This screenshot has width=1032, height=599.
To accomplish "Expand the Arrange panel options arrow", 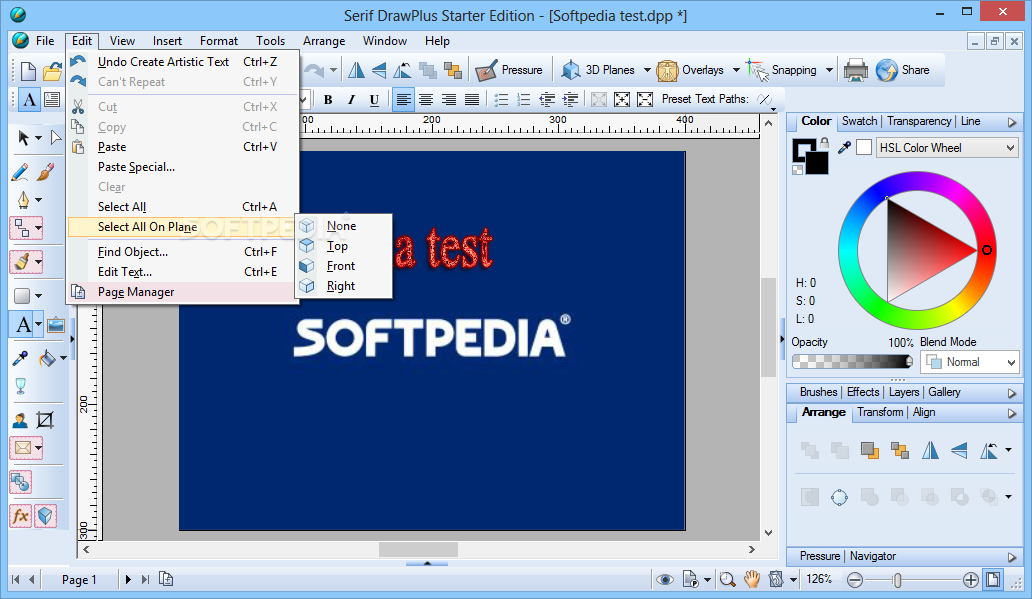I will [1012, 413].
